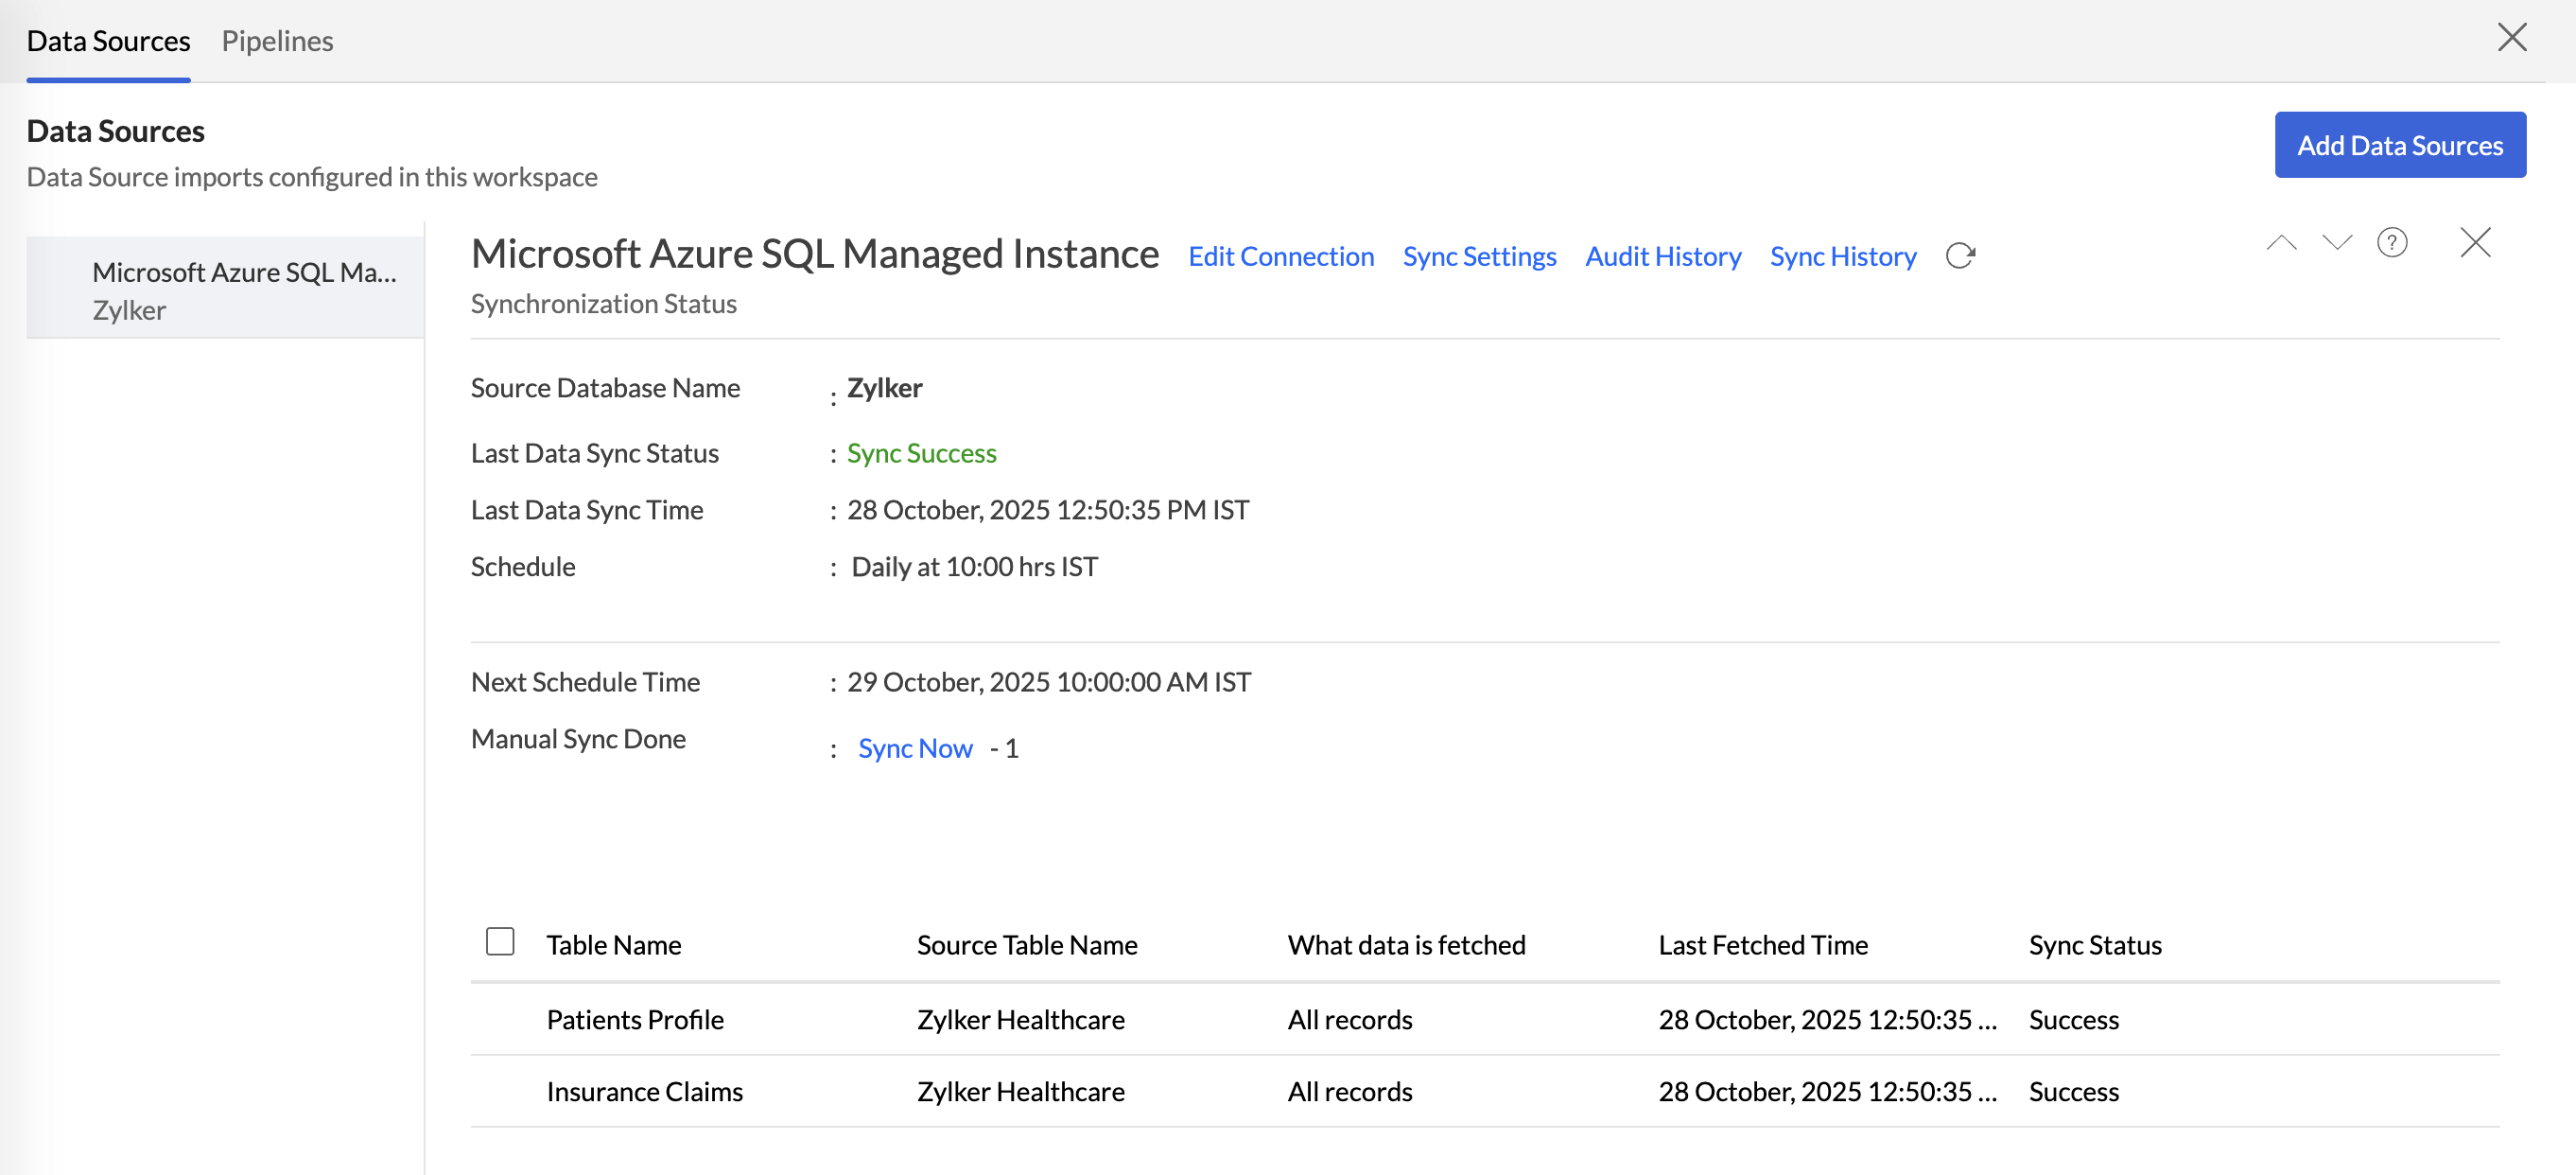The height and width of the screenshot is (1175, 2576).
Task: Click the up chevron navigation icon
Action: 2281,243
